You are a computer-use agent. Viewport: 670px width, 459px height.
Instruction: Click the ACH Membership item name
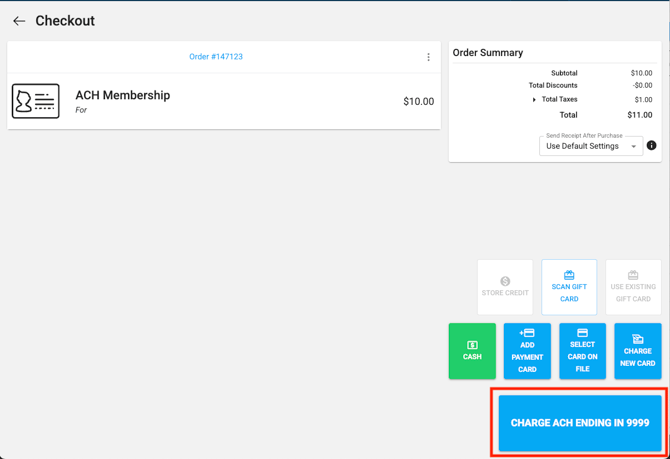tap(123, 95)
